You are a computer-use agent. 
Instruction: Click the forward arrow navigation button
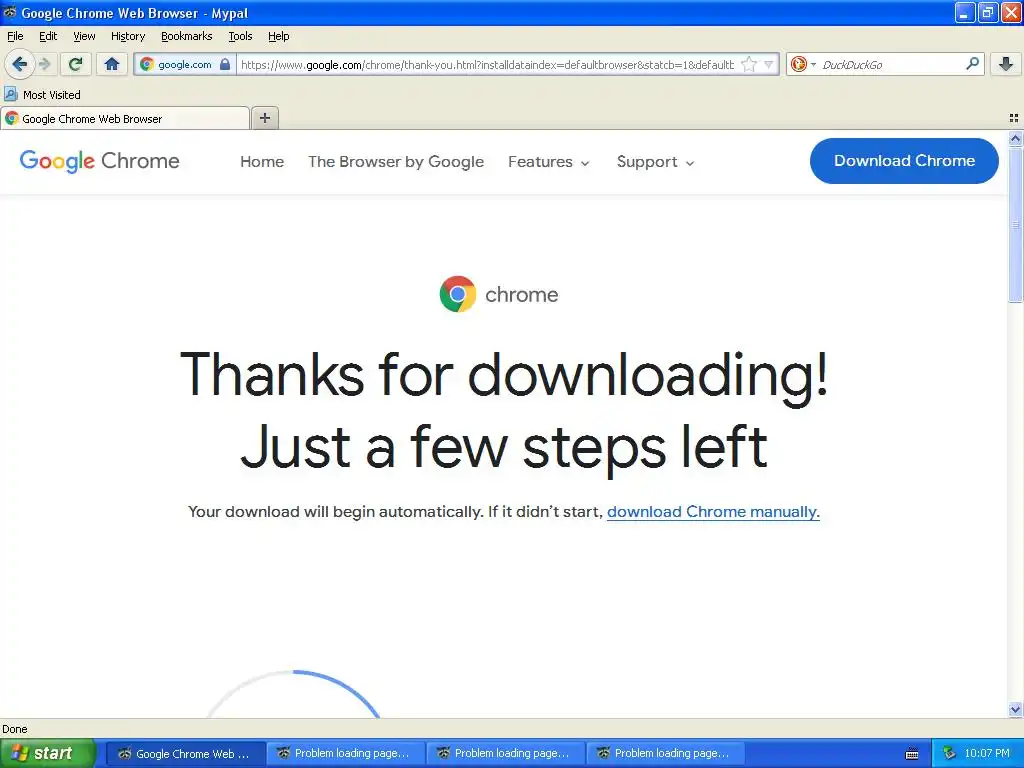(x=44, y=64)
